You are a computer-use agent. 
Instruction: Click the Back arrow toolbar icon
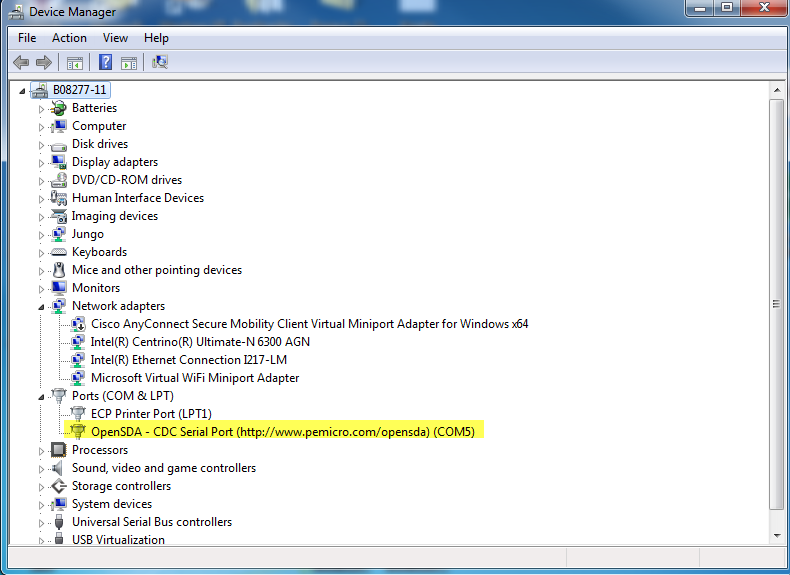(x=21, y=62)
